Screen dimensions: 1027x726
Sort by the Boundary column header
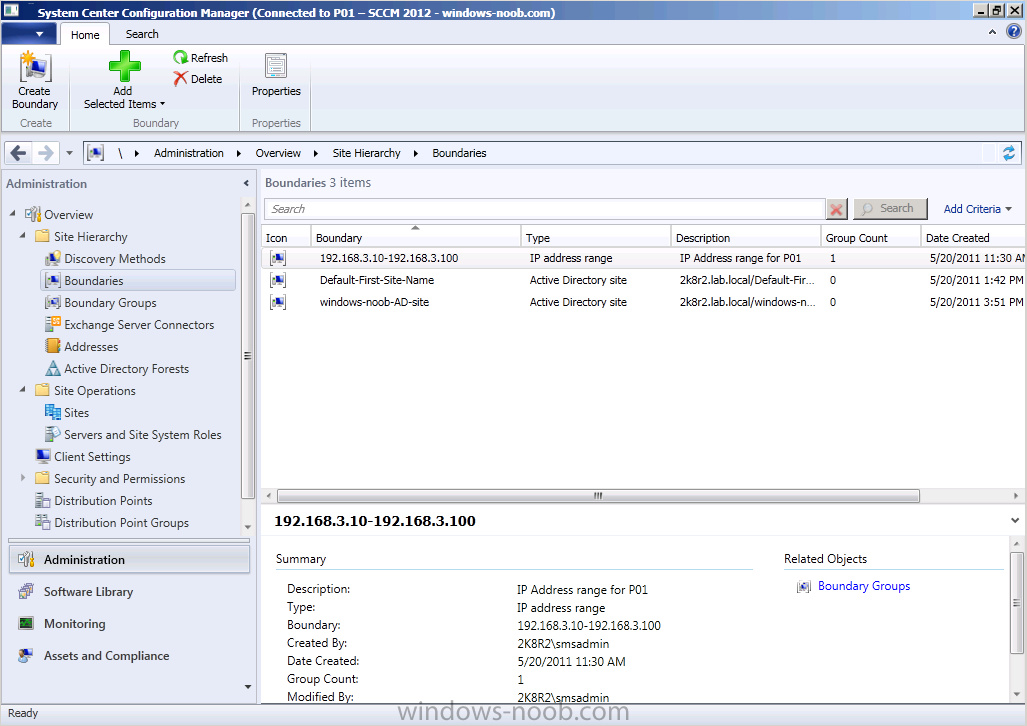(x=416, y=237)
